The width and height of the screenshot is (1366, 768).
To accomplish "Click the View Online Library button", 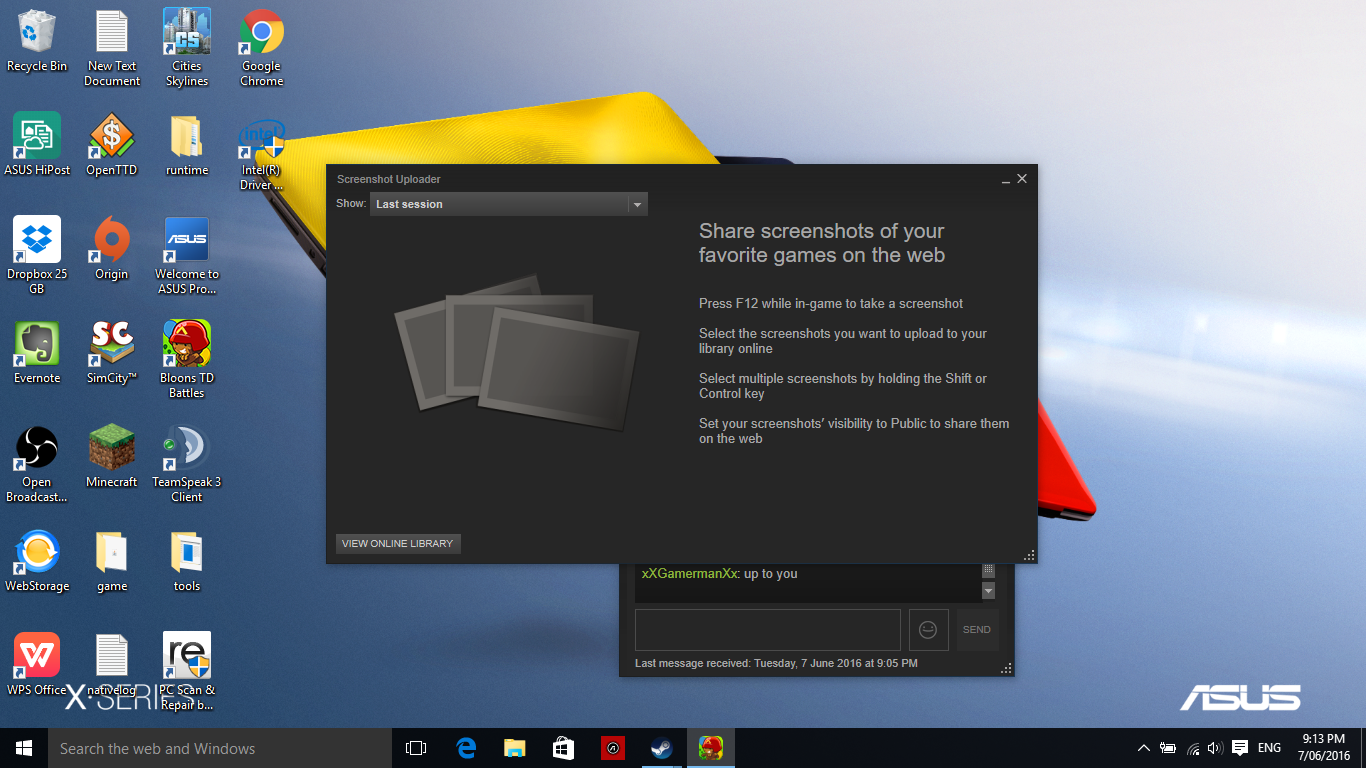I will pyautogui.click(x=398, y=544).
